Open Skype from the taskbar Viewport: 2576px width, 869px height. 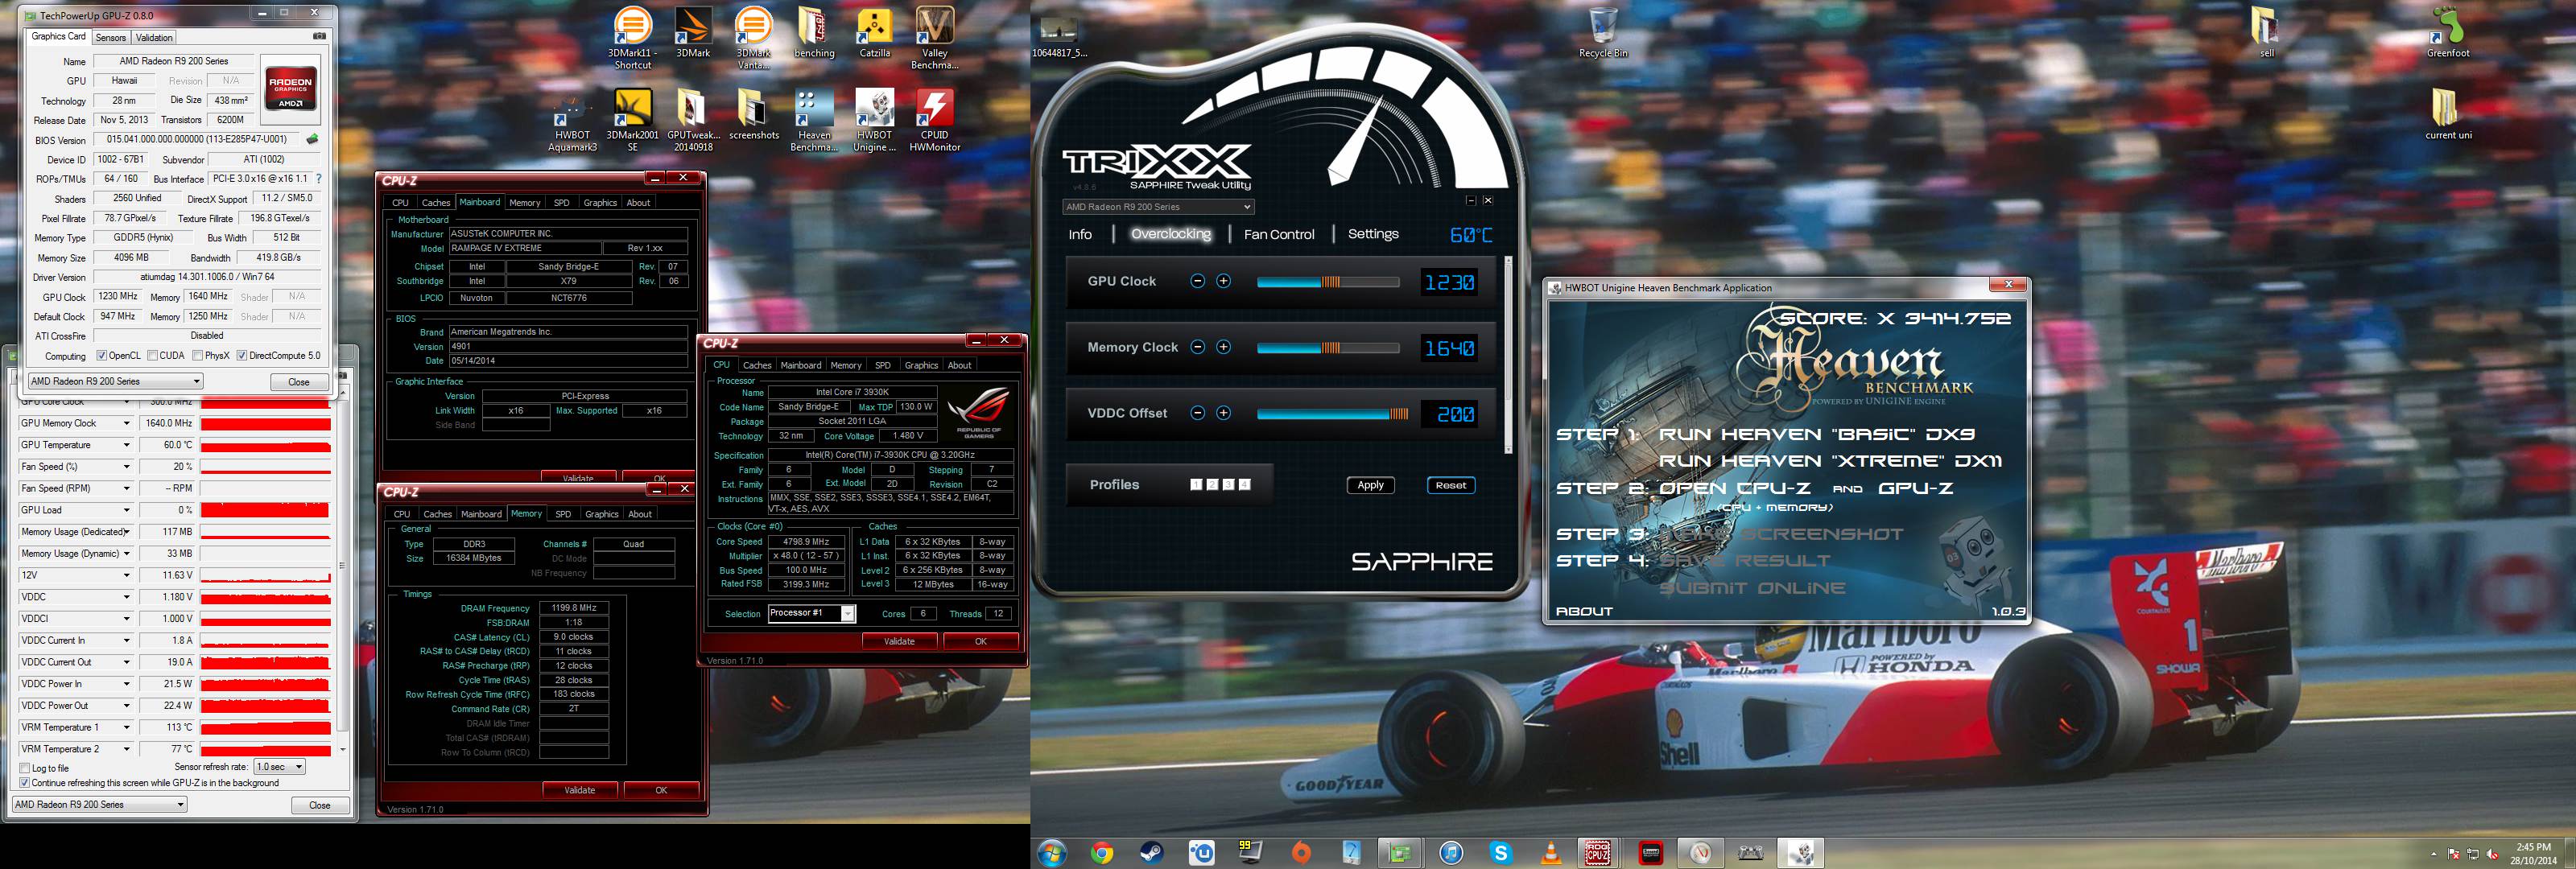tap(1500, 853)
